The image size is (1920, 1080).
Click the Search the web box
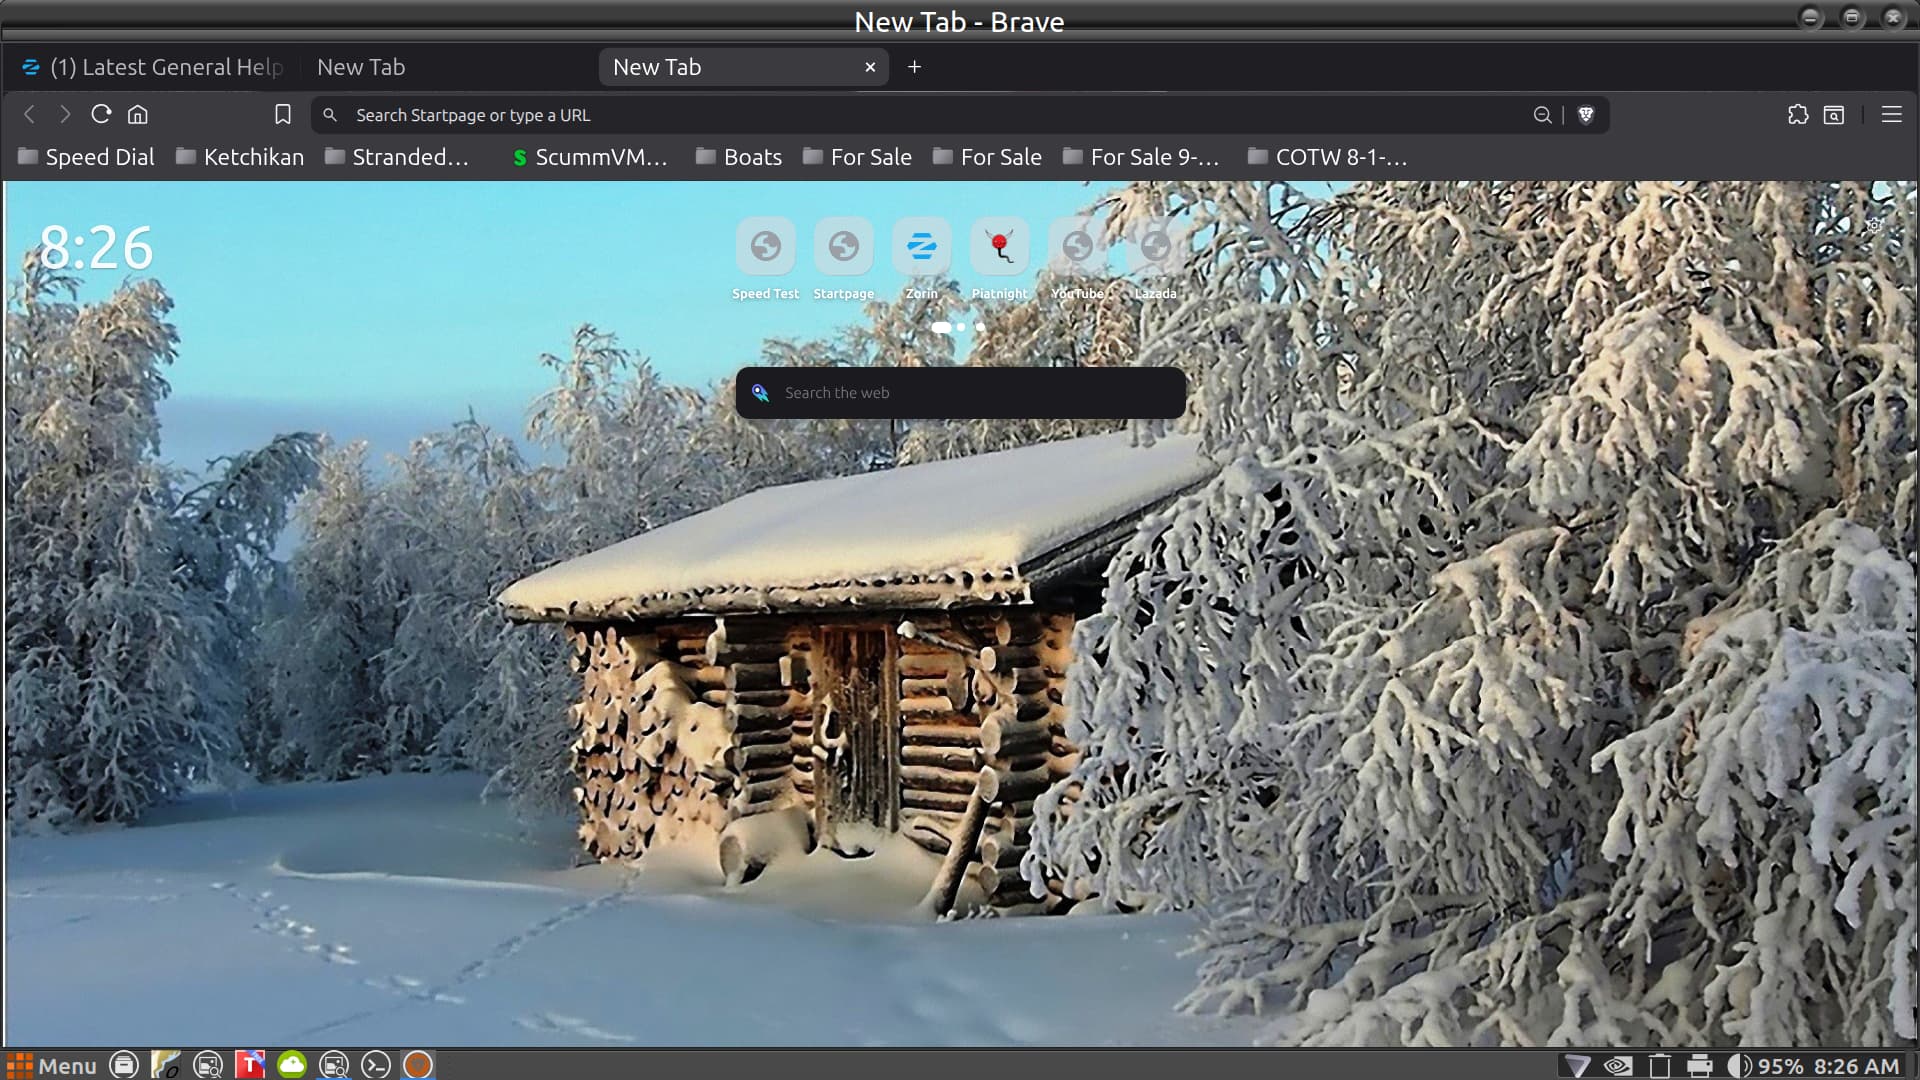pyautogui.click(x=960, y=393)
